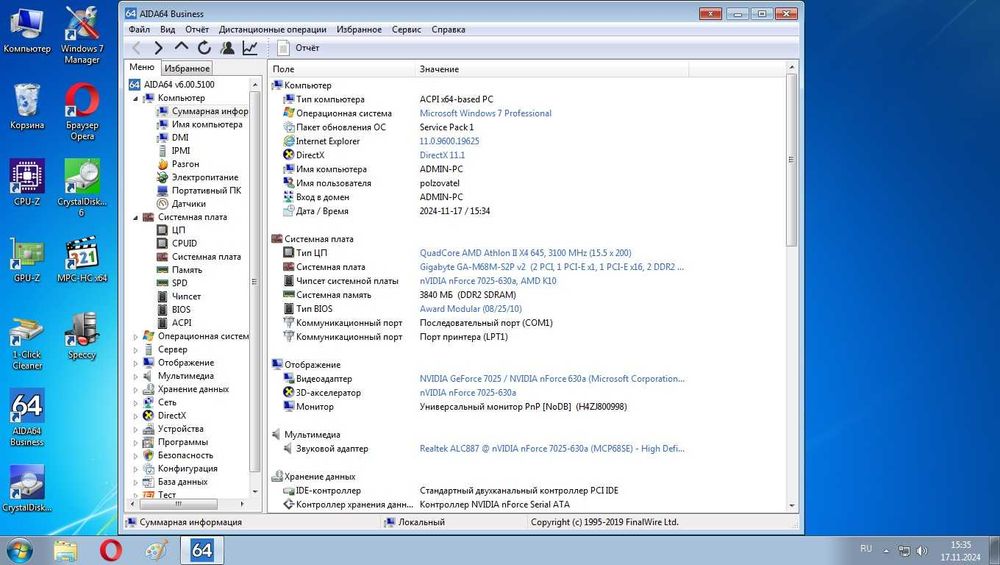Refresh the AIDA64 page
The height and width of the screenshot is (565, 1000).
[x=204, y=48]
